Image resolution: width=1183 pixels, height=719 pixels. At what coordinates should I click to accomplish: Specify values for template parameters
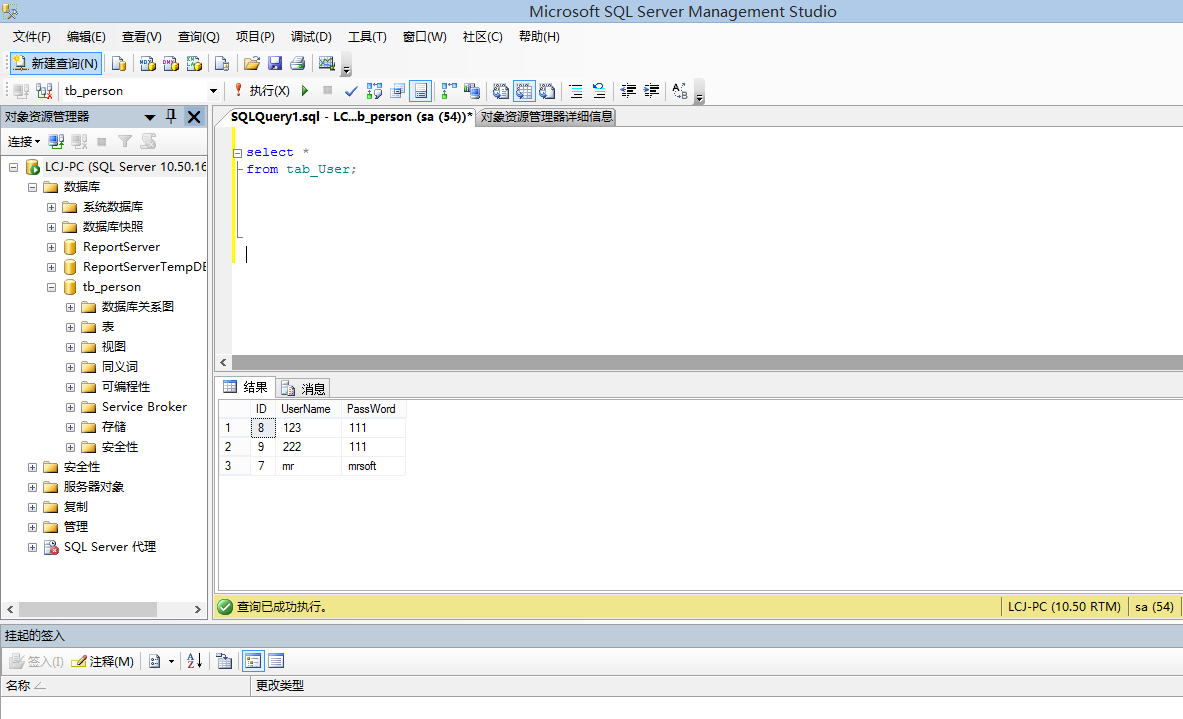click(680, 91)
